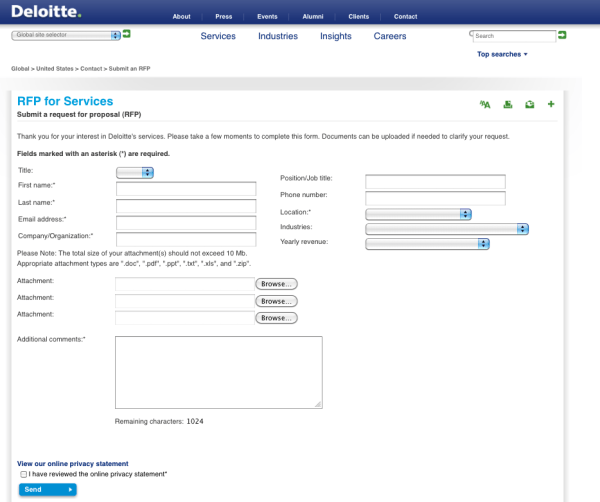Click the Phone number field
Image resolution: width=600 pixels, height=502 pixels.
click(x=435, y=198)
